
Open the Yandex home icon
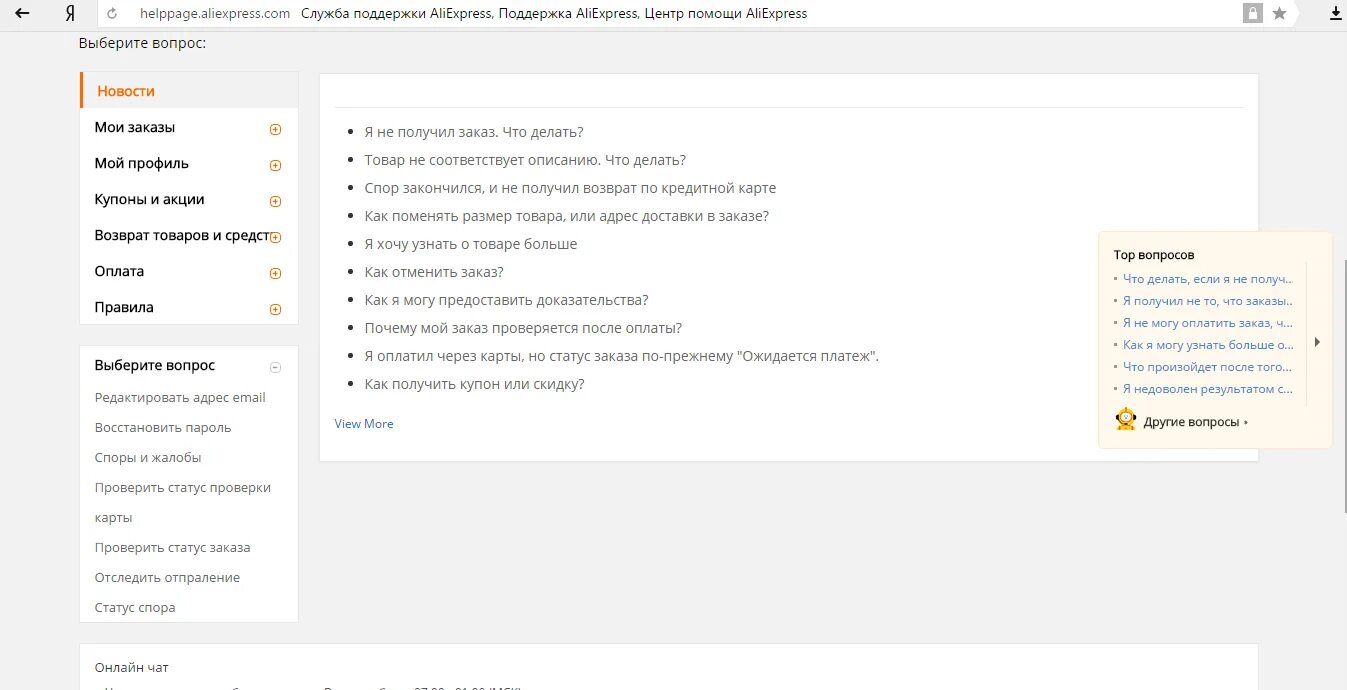[x=69, y=14]
